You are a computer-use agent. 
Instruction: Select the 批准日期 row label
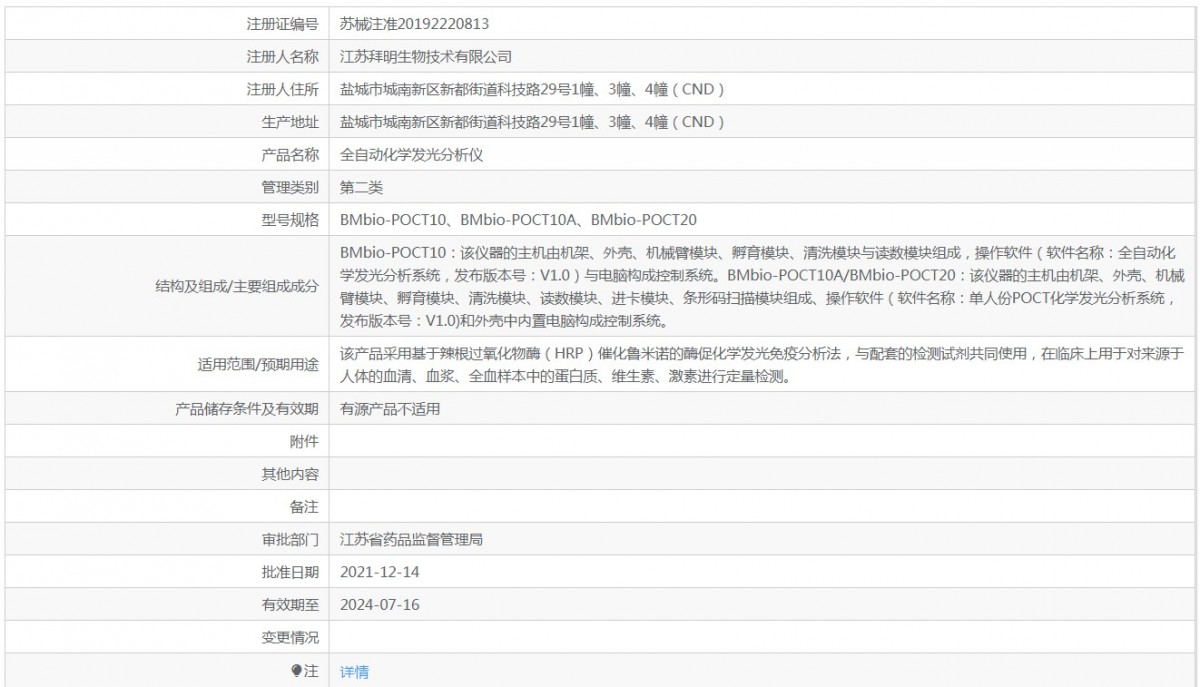[290, 573]
